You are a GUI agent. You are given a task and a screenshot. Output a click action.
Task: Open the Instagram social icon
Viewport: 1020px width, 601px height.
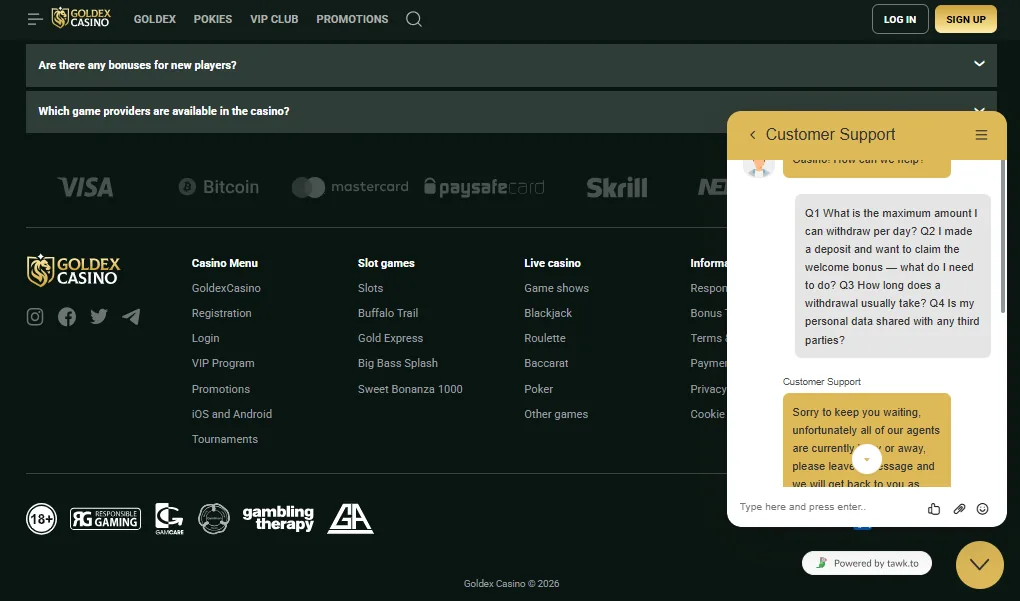(35, 317)
